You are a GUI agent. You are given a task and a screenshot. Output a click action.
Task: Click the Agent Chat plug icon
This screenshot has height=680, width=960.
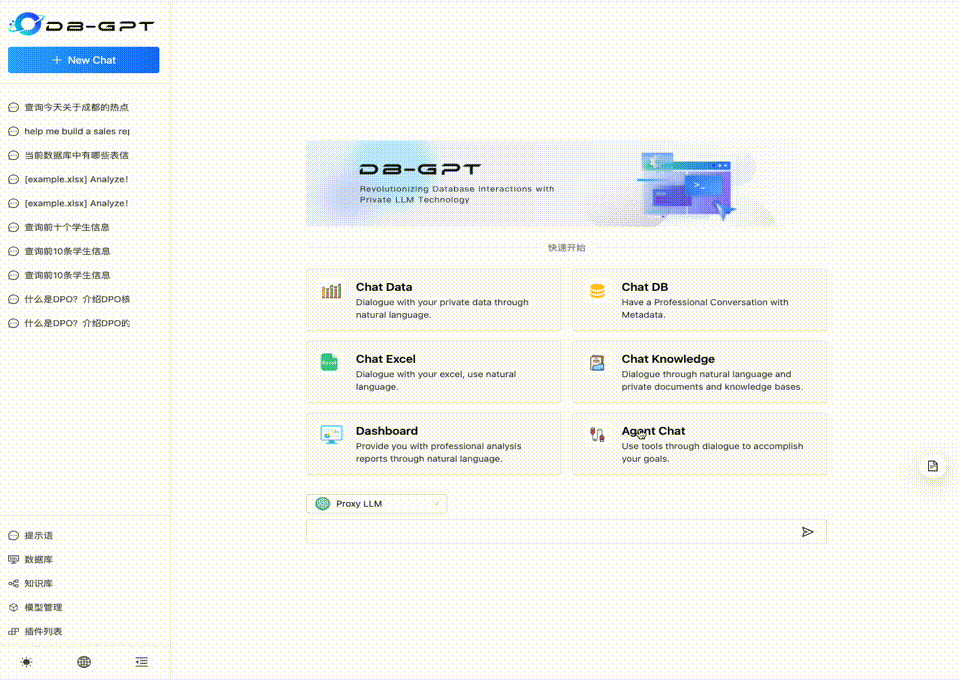pos(597,435)
